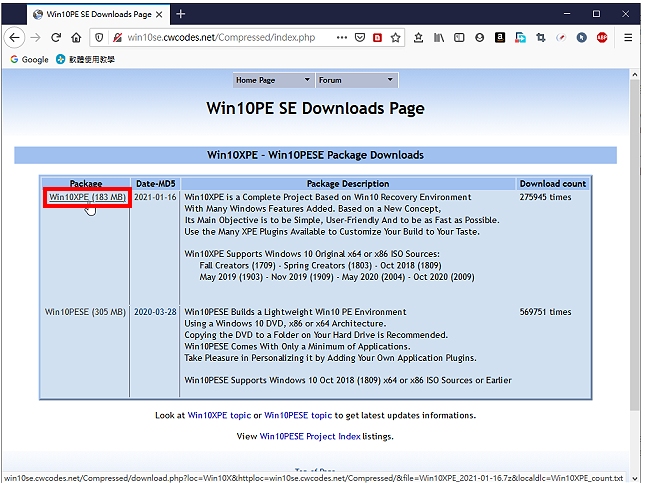
Task: Click the dark blue circle extension icon
Action: coord(581,38)
